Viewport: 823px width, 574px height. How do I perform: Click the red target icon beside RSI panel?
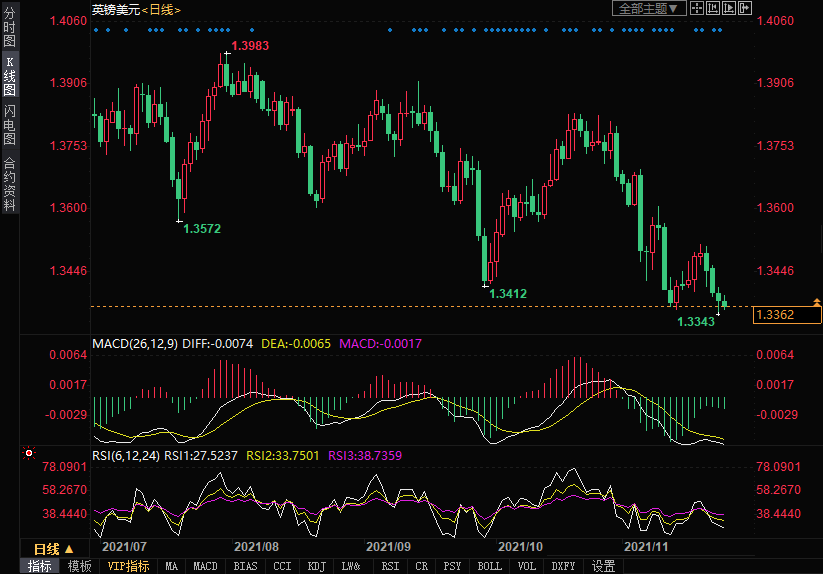click(29, 453)
